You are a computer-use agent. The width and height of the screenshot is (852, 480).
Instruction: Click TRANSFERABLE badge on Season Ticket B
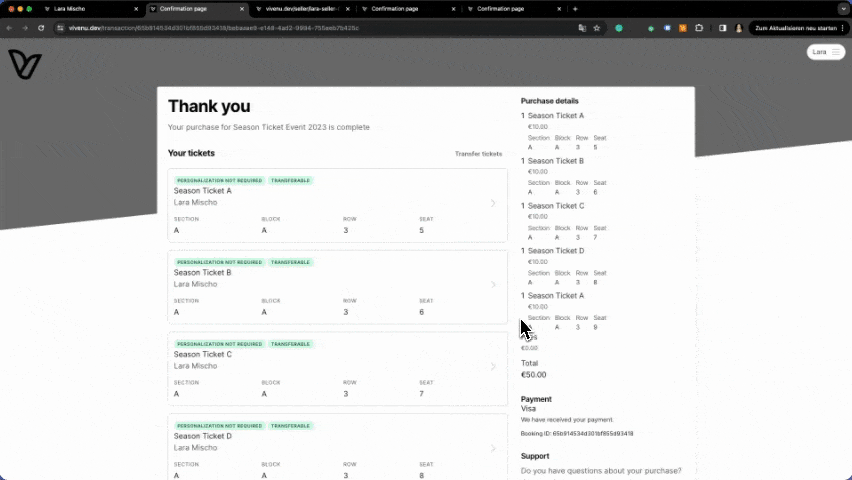[x=290, y=262]
